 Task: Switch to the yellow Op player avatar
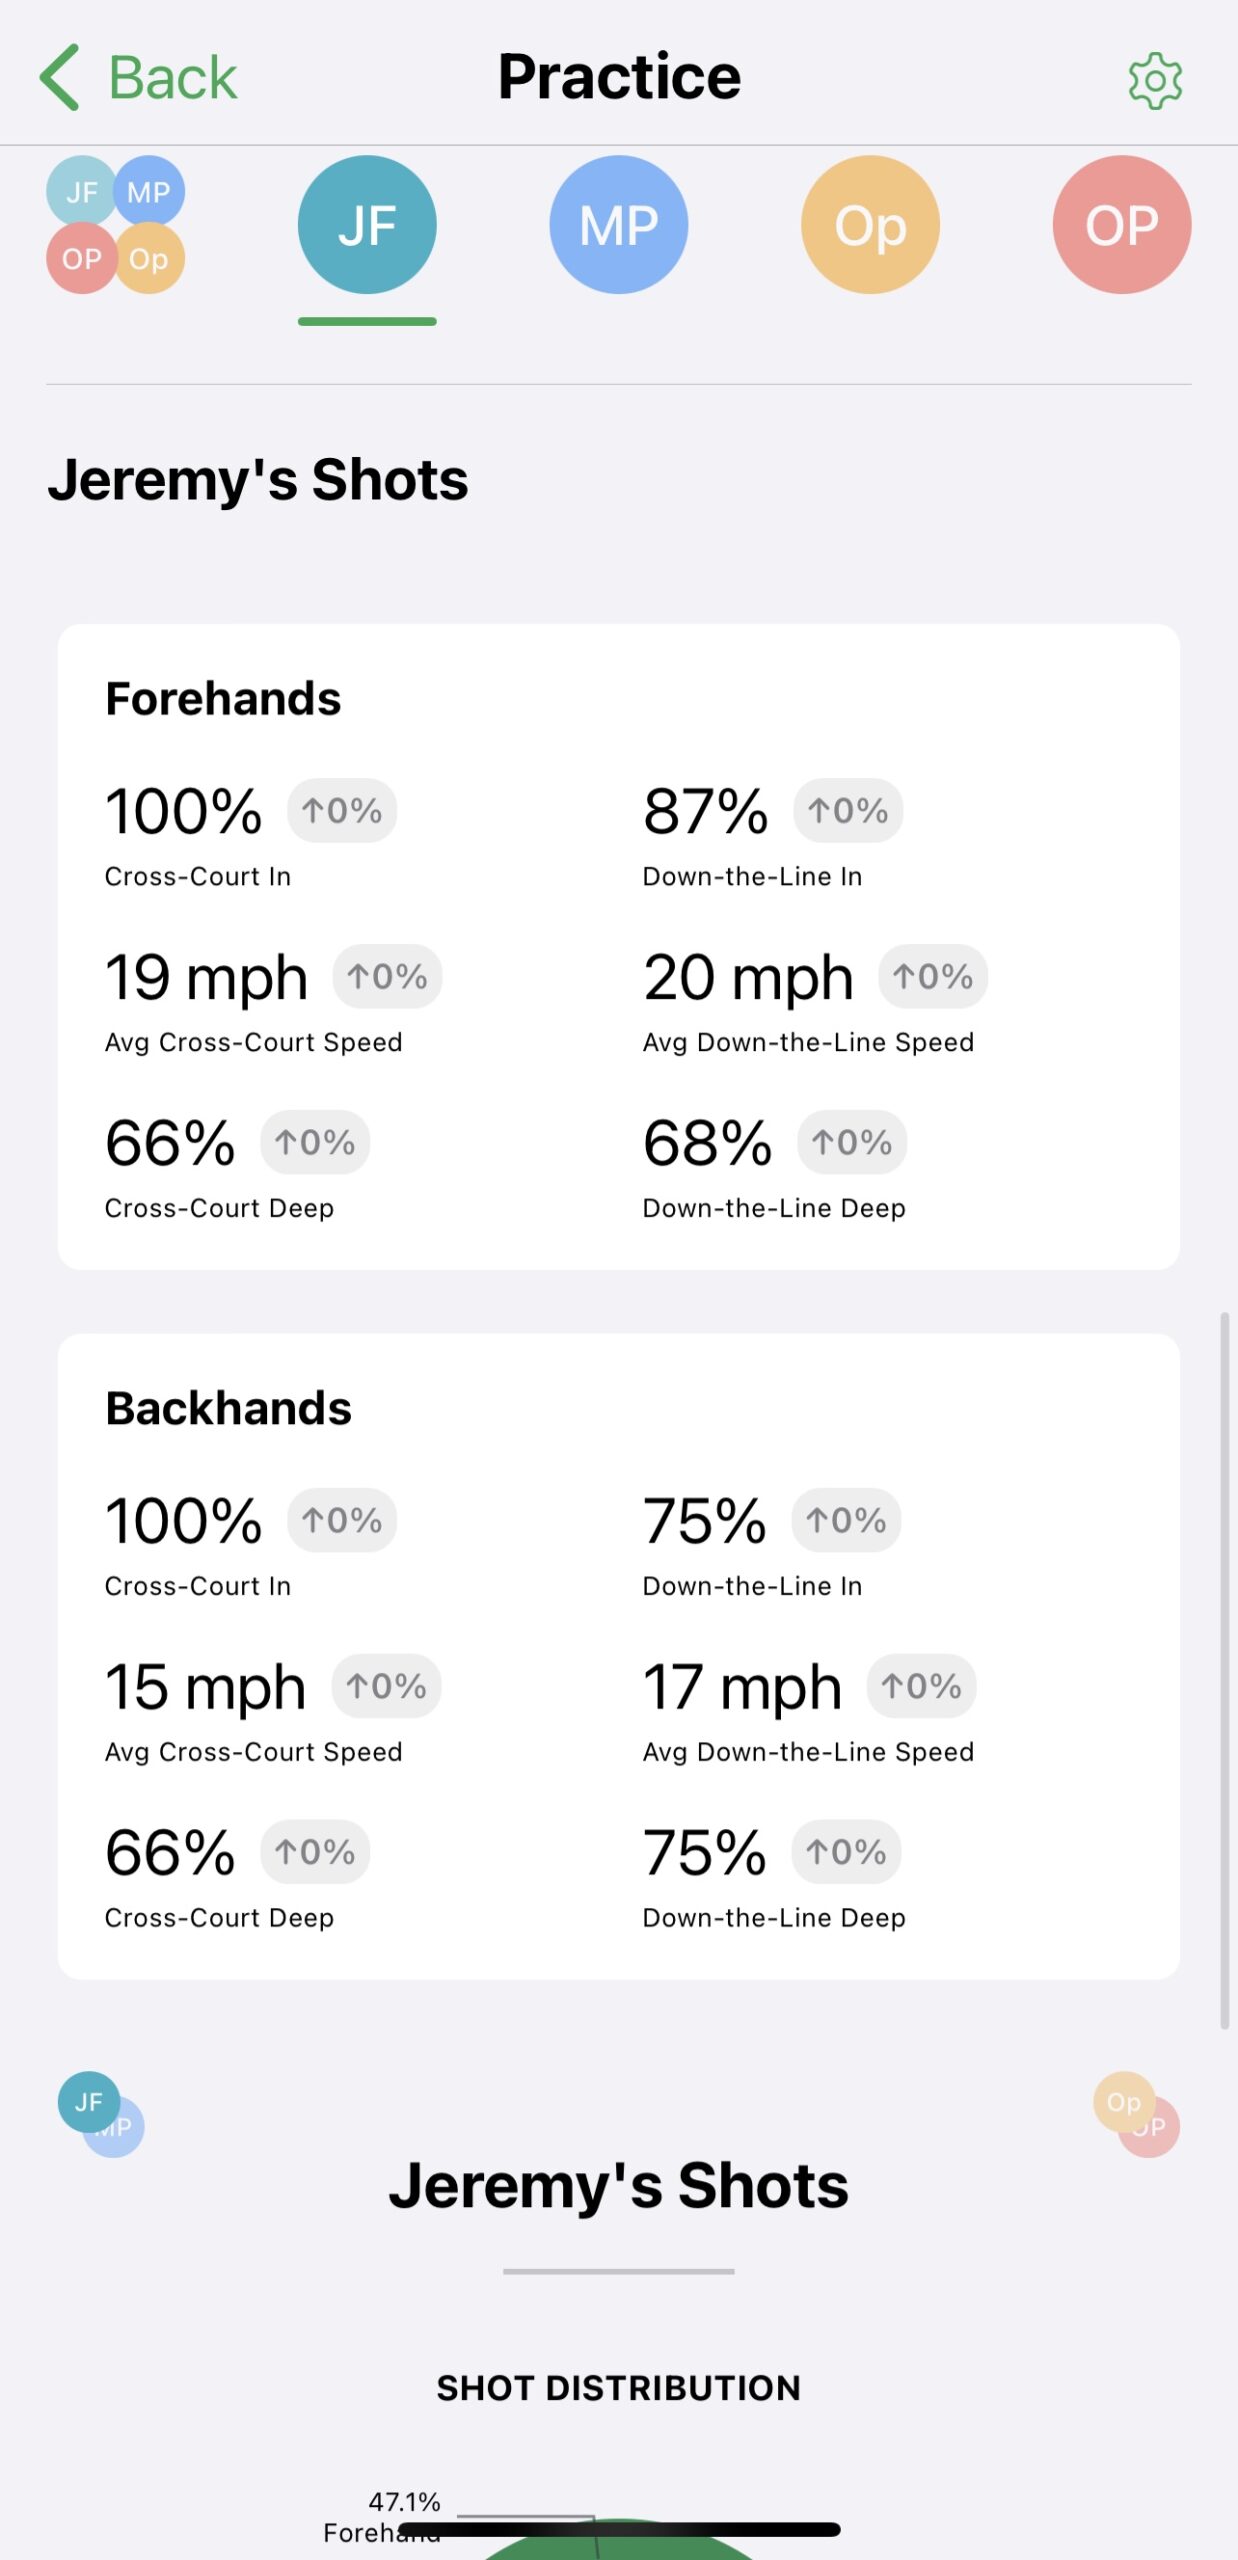click(x=870, y=225)
